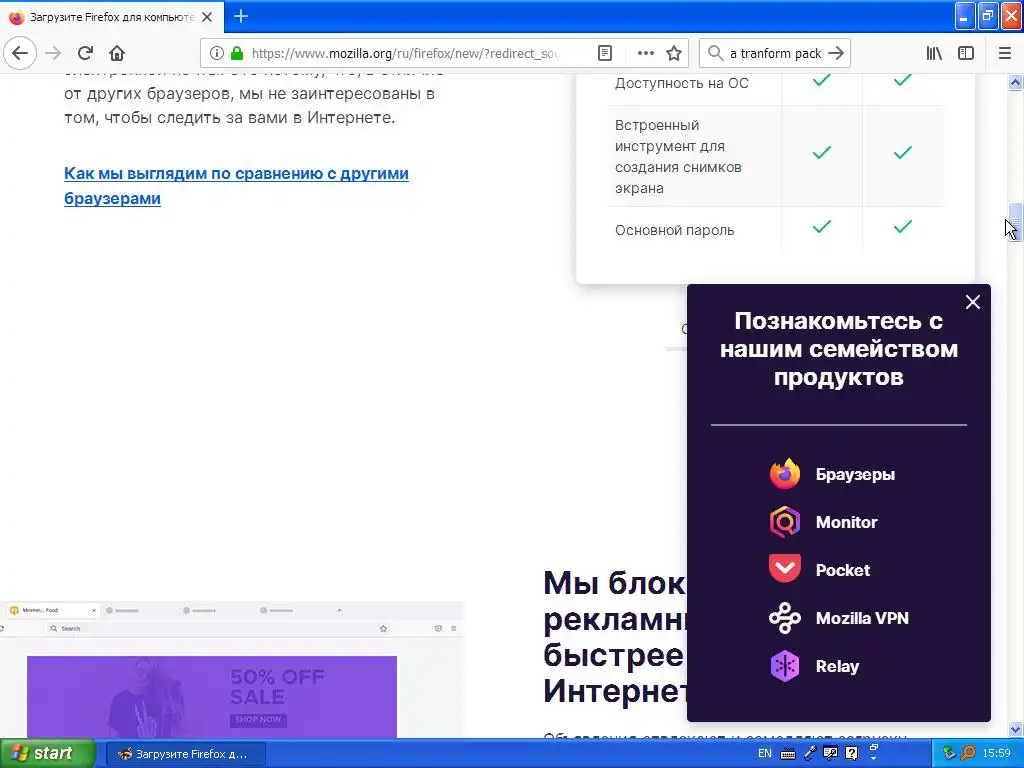Click second checkmark in Основной пароль row

903,226
